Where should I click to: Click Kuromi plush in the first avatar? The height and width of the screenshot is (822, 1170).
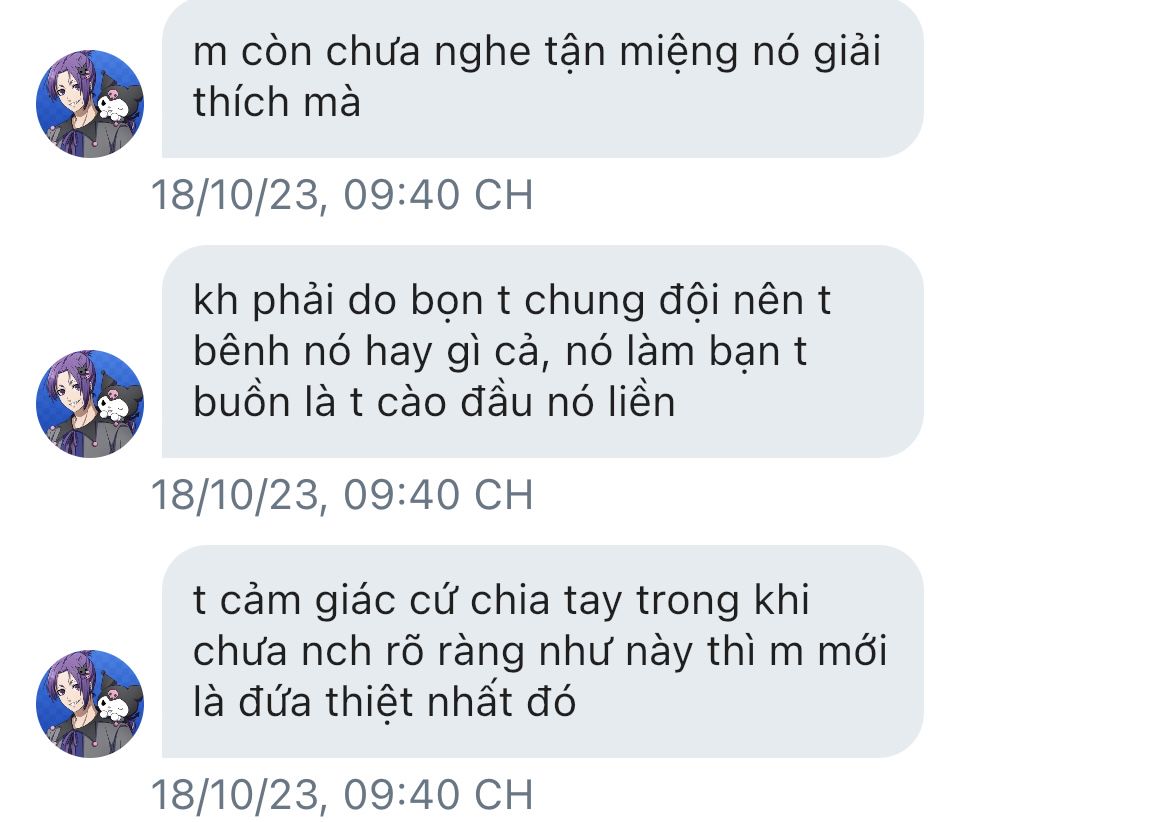click(x=119, y=104)
